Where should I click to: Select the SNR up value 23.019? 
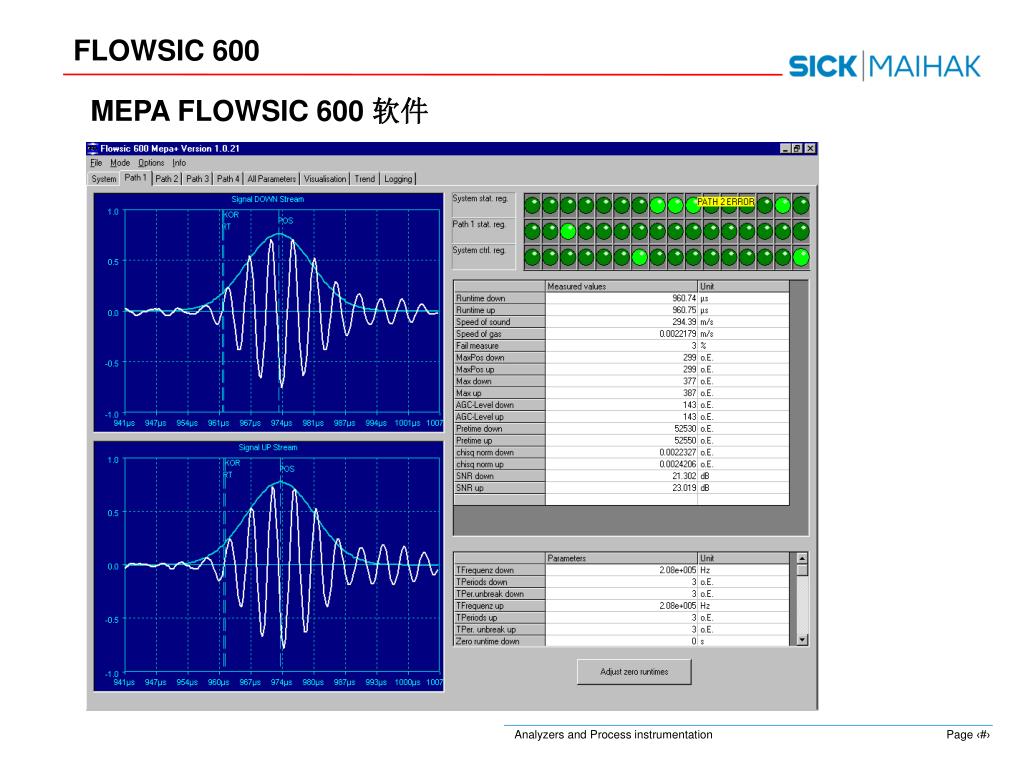tap(684, 488)
